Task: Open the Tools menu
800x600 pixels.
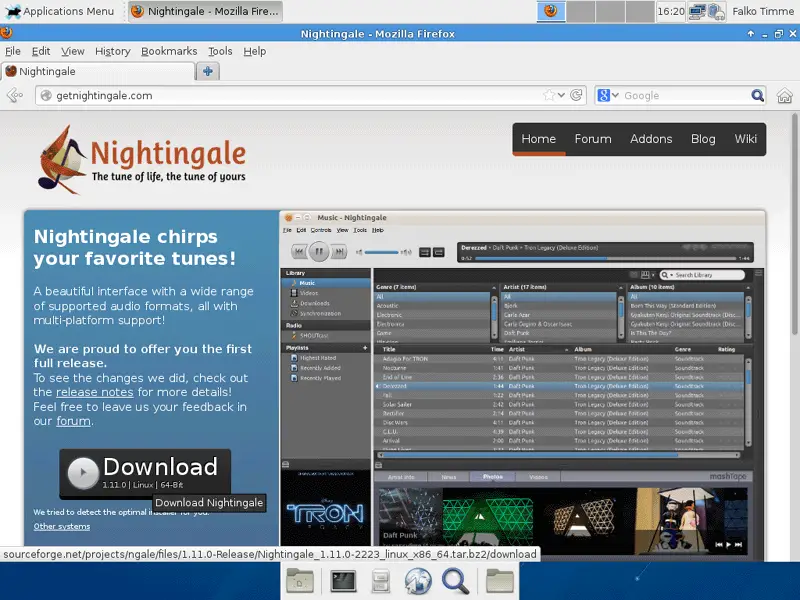Action: [220, 51]
